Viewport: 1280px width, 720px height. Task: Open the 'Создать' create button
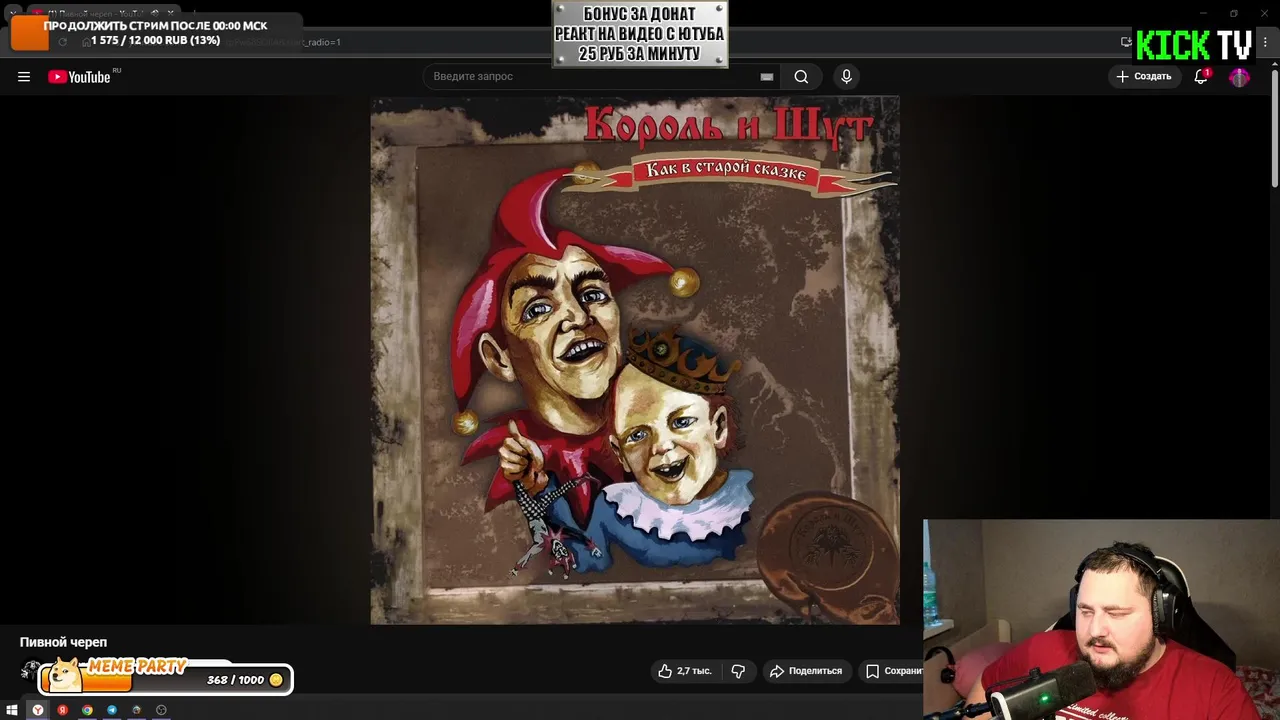click(x=1143, y=76)
